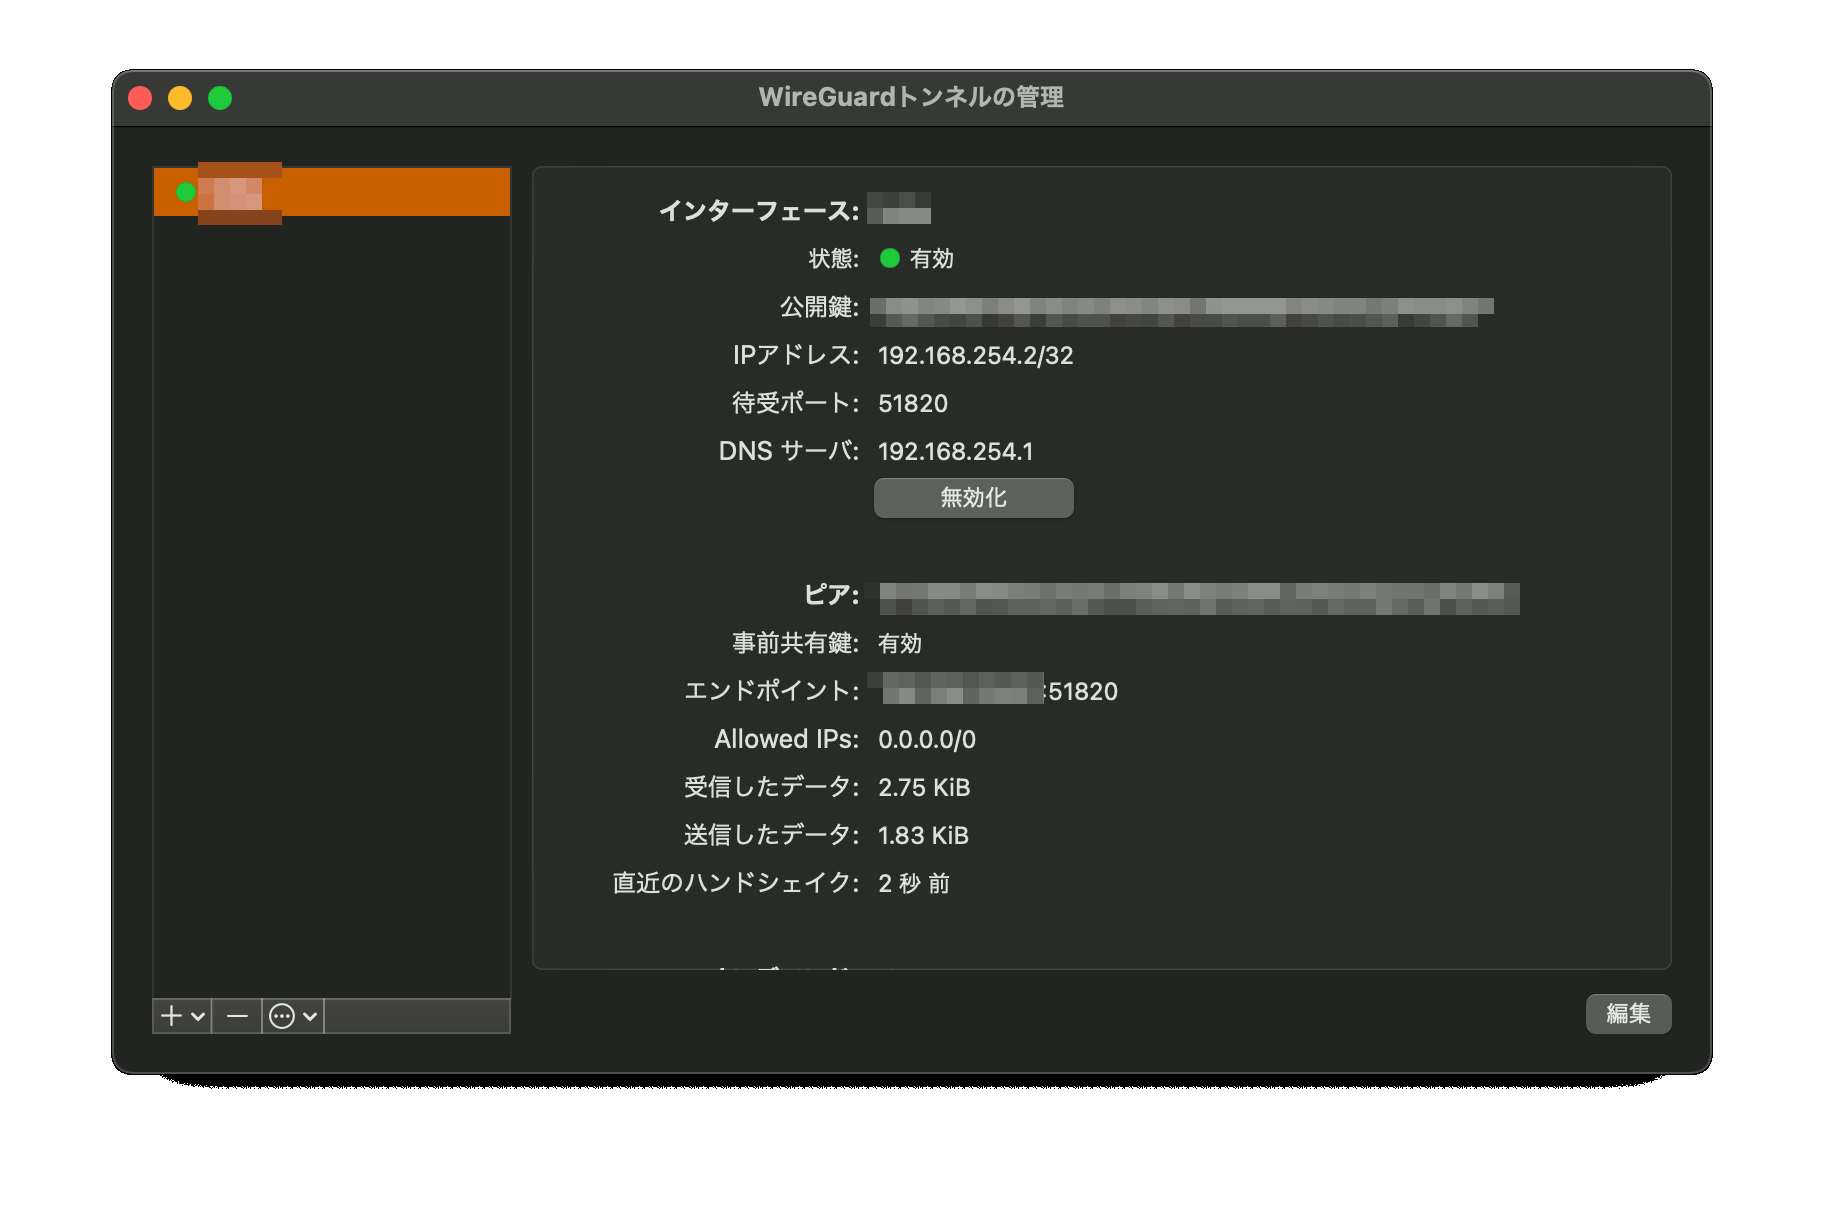The height and width of the screenshot is (1228, 1824).
Task: Close the WireGuard window with red button
Action: 140,98
